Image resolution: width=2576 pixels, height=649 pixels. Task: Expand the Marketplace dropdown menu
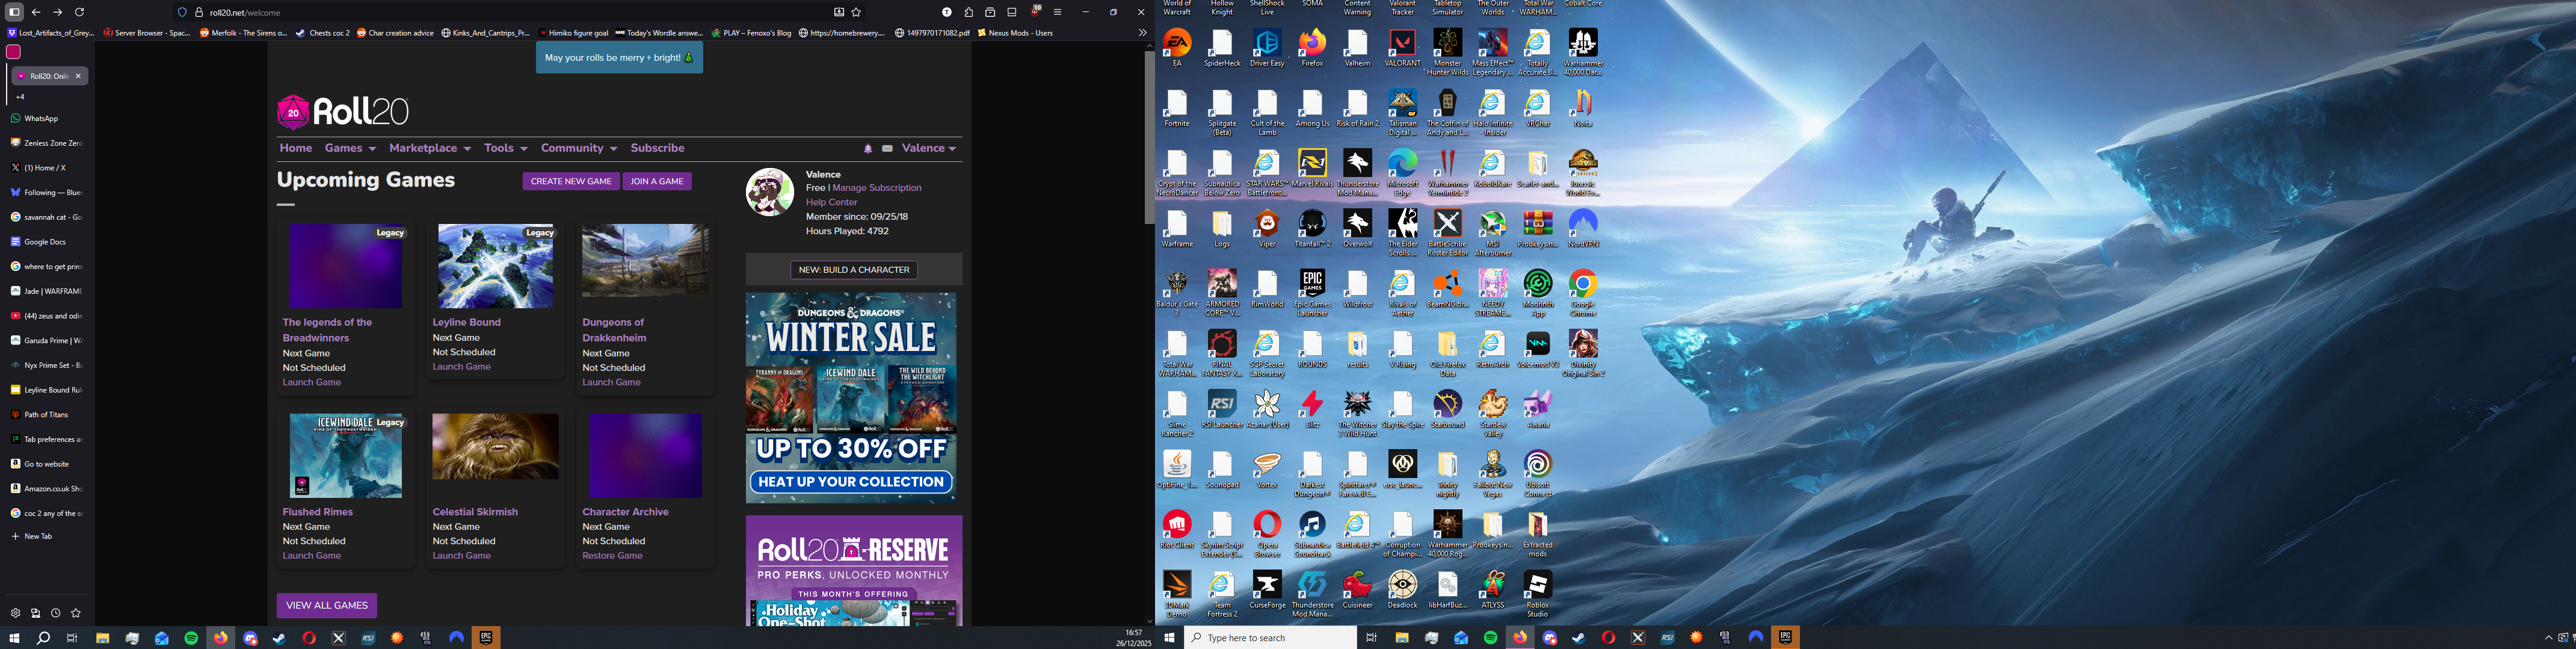pyautogui.click(x=429, y=148)
